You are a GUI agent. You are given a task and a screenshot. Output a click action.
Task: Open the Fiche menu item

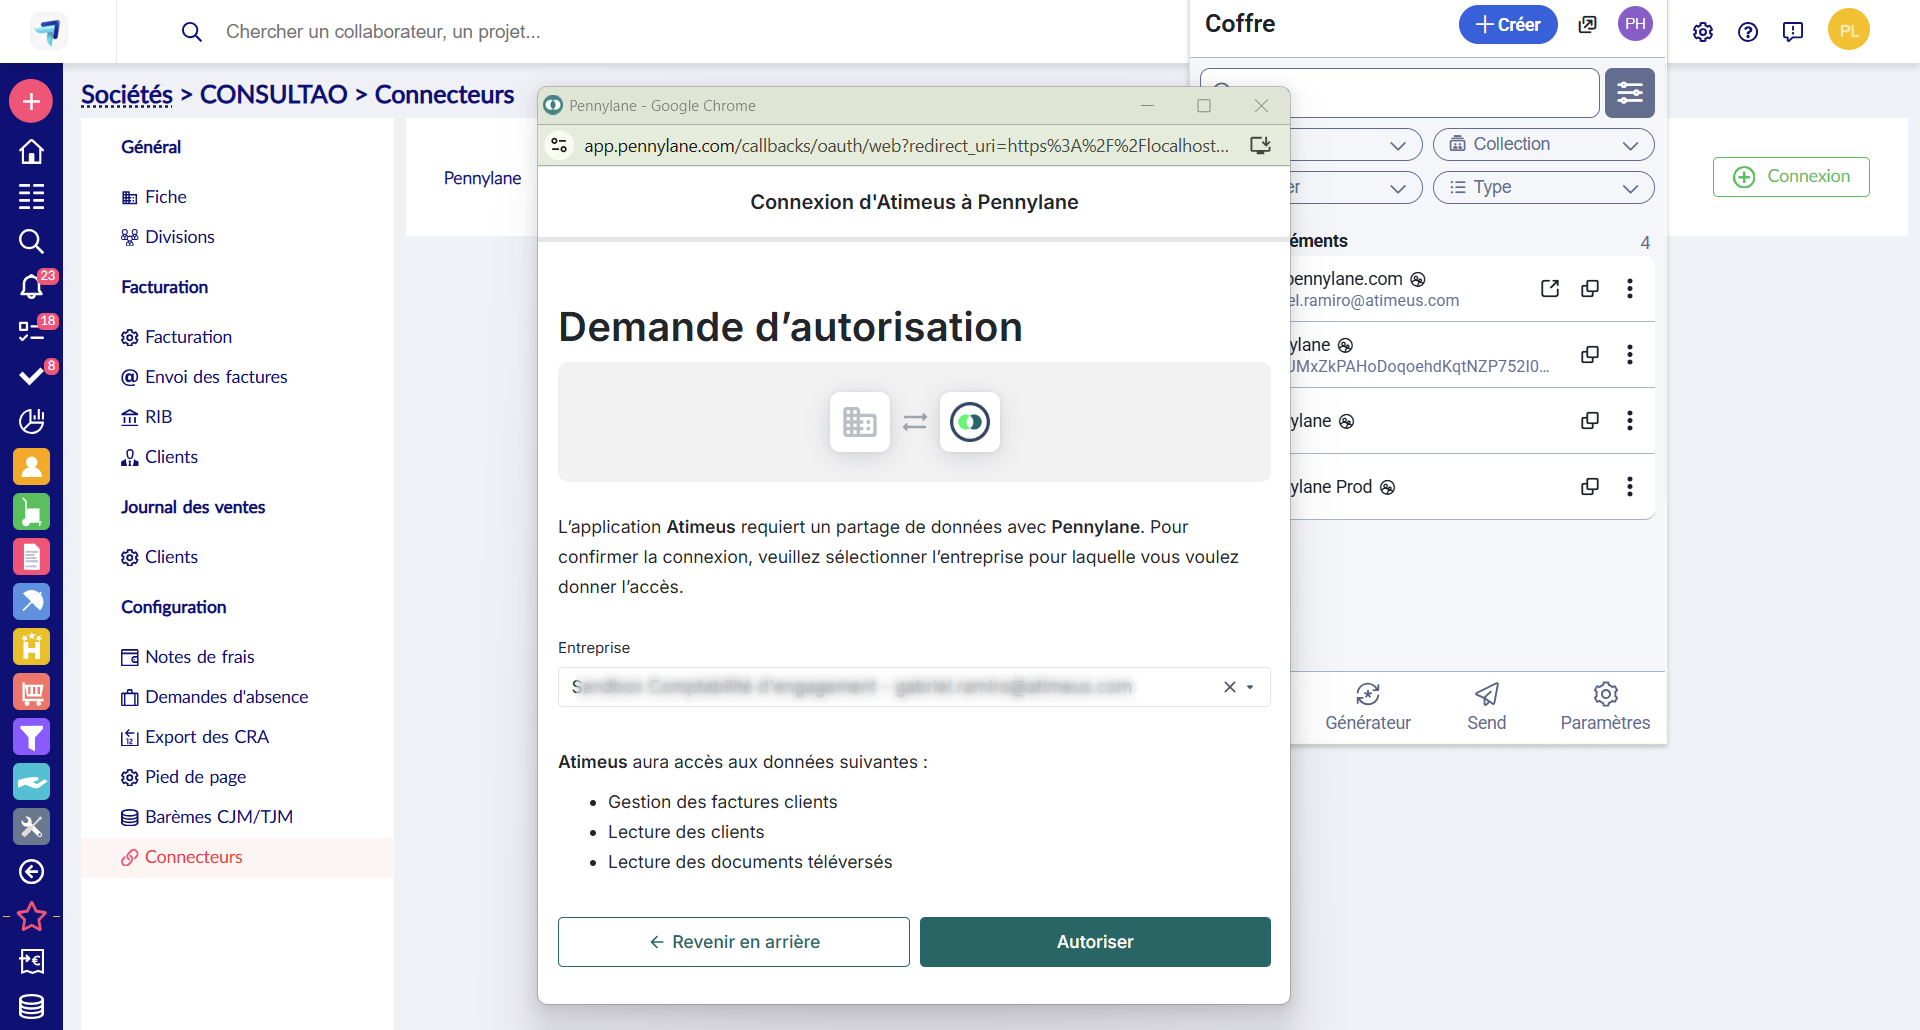(x=154, y=197)
